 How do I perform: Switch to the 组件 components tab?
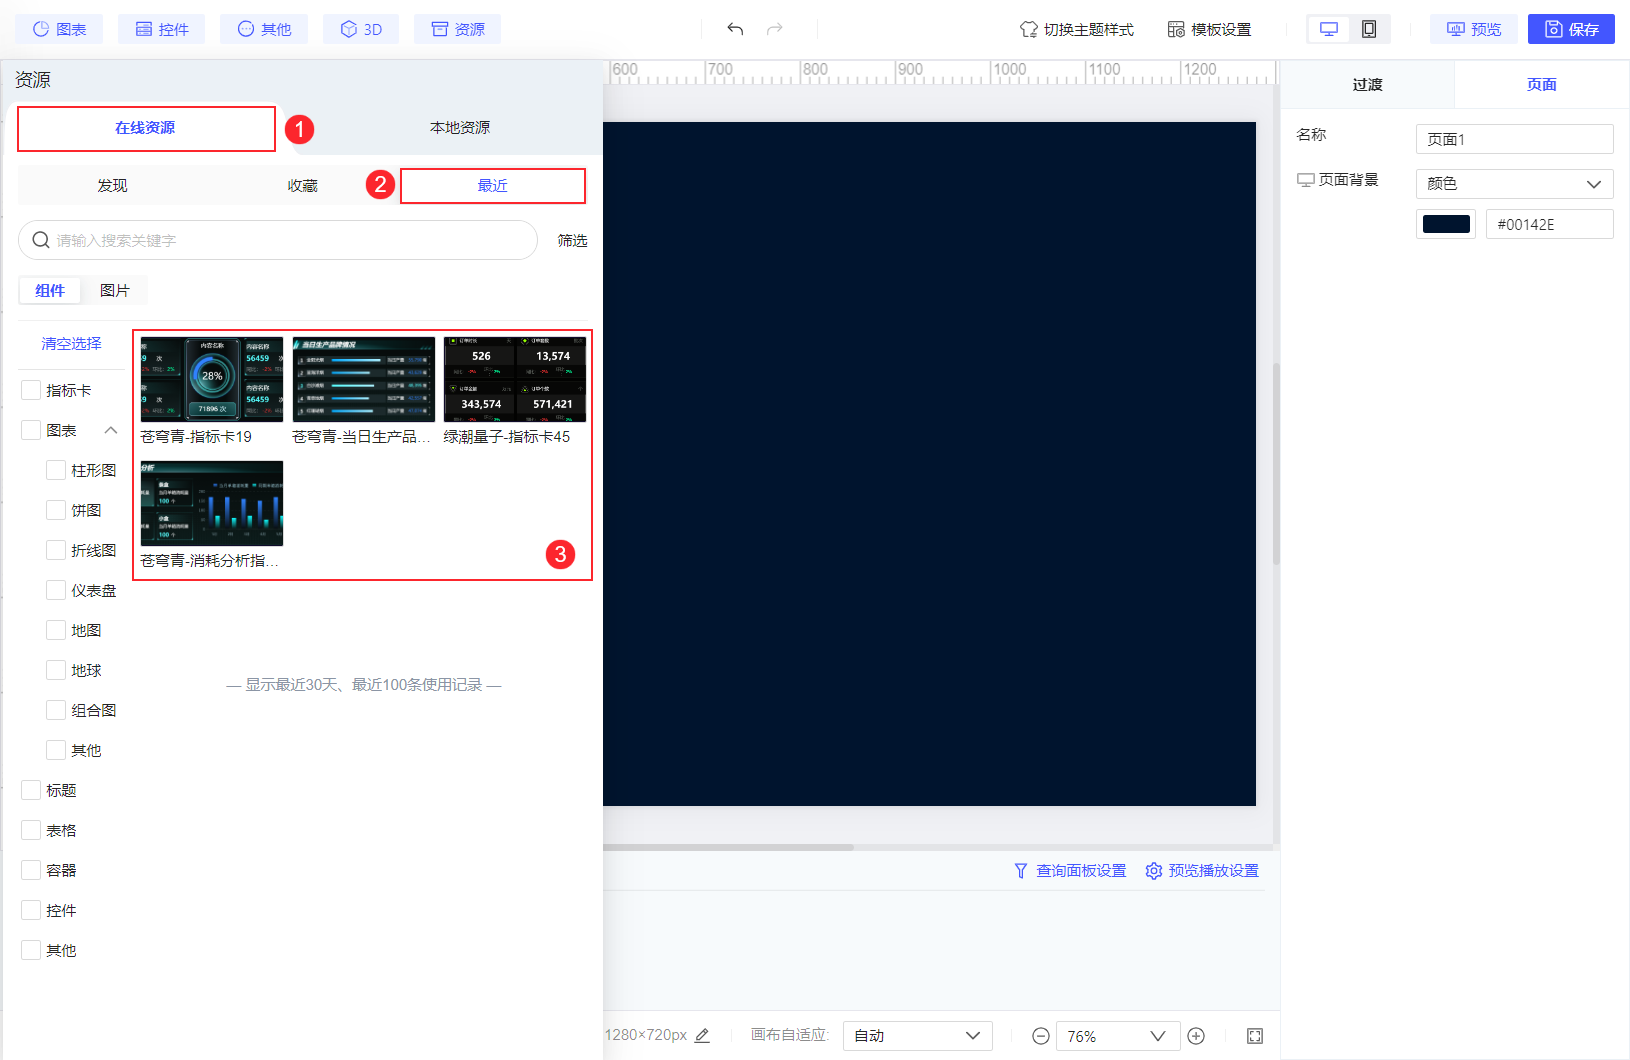pyautogui.click(x=50, y=290)
